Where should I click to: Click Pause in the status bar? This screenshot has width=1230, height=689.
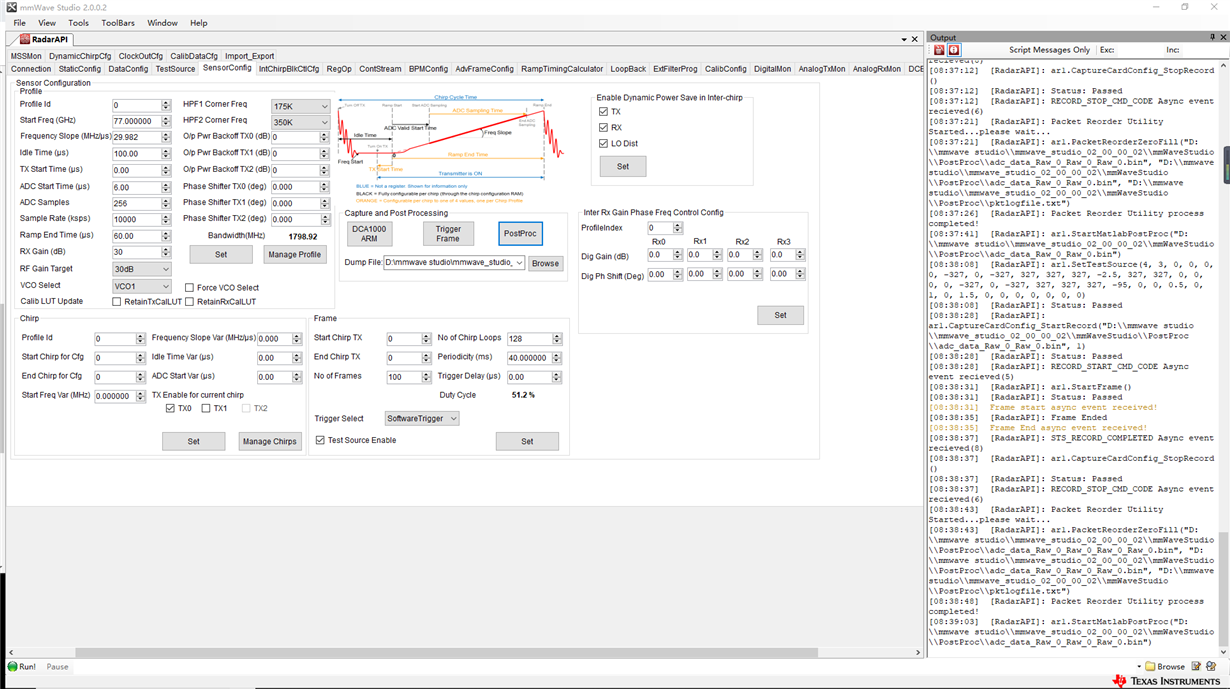pos(58,666)
